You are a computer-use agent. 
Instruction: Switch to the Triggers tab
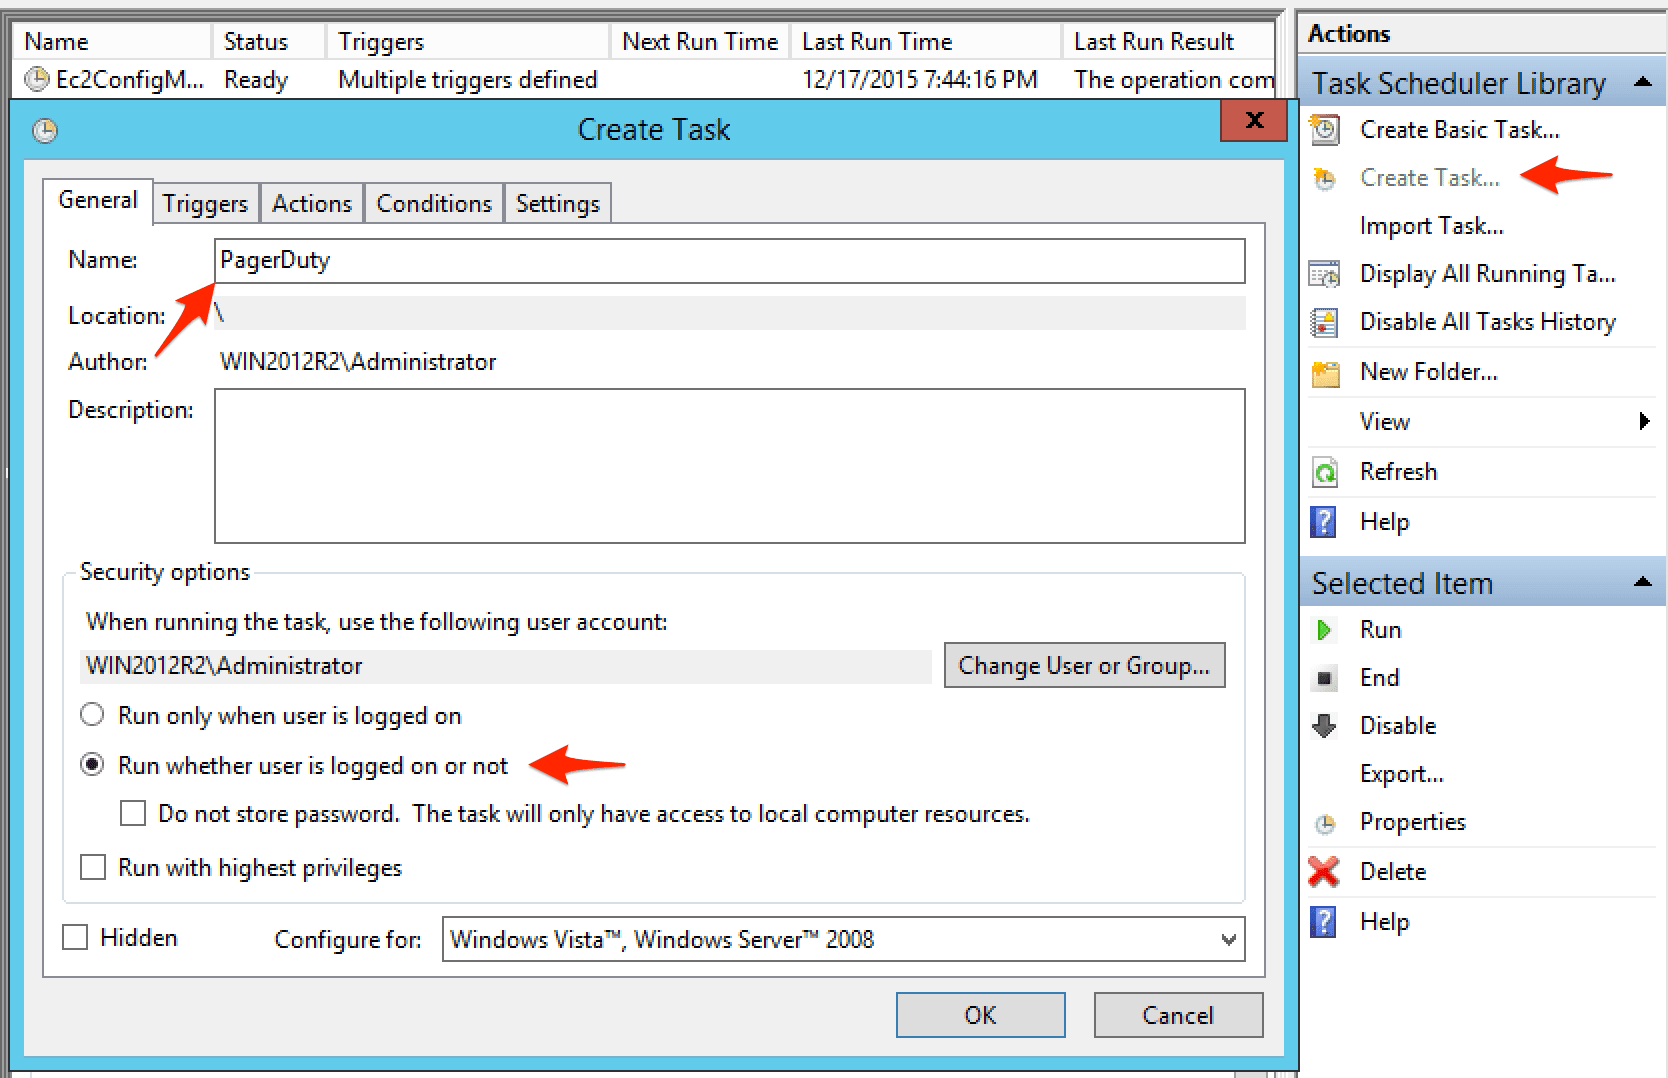205,203
